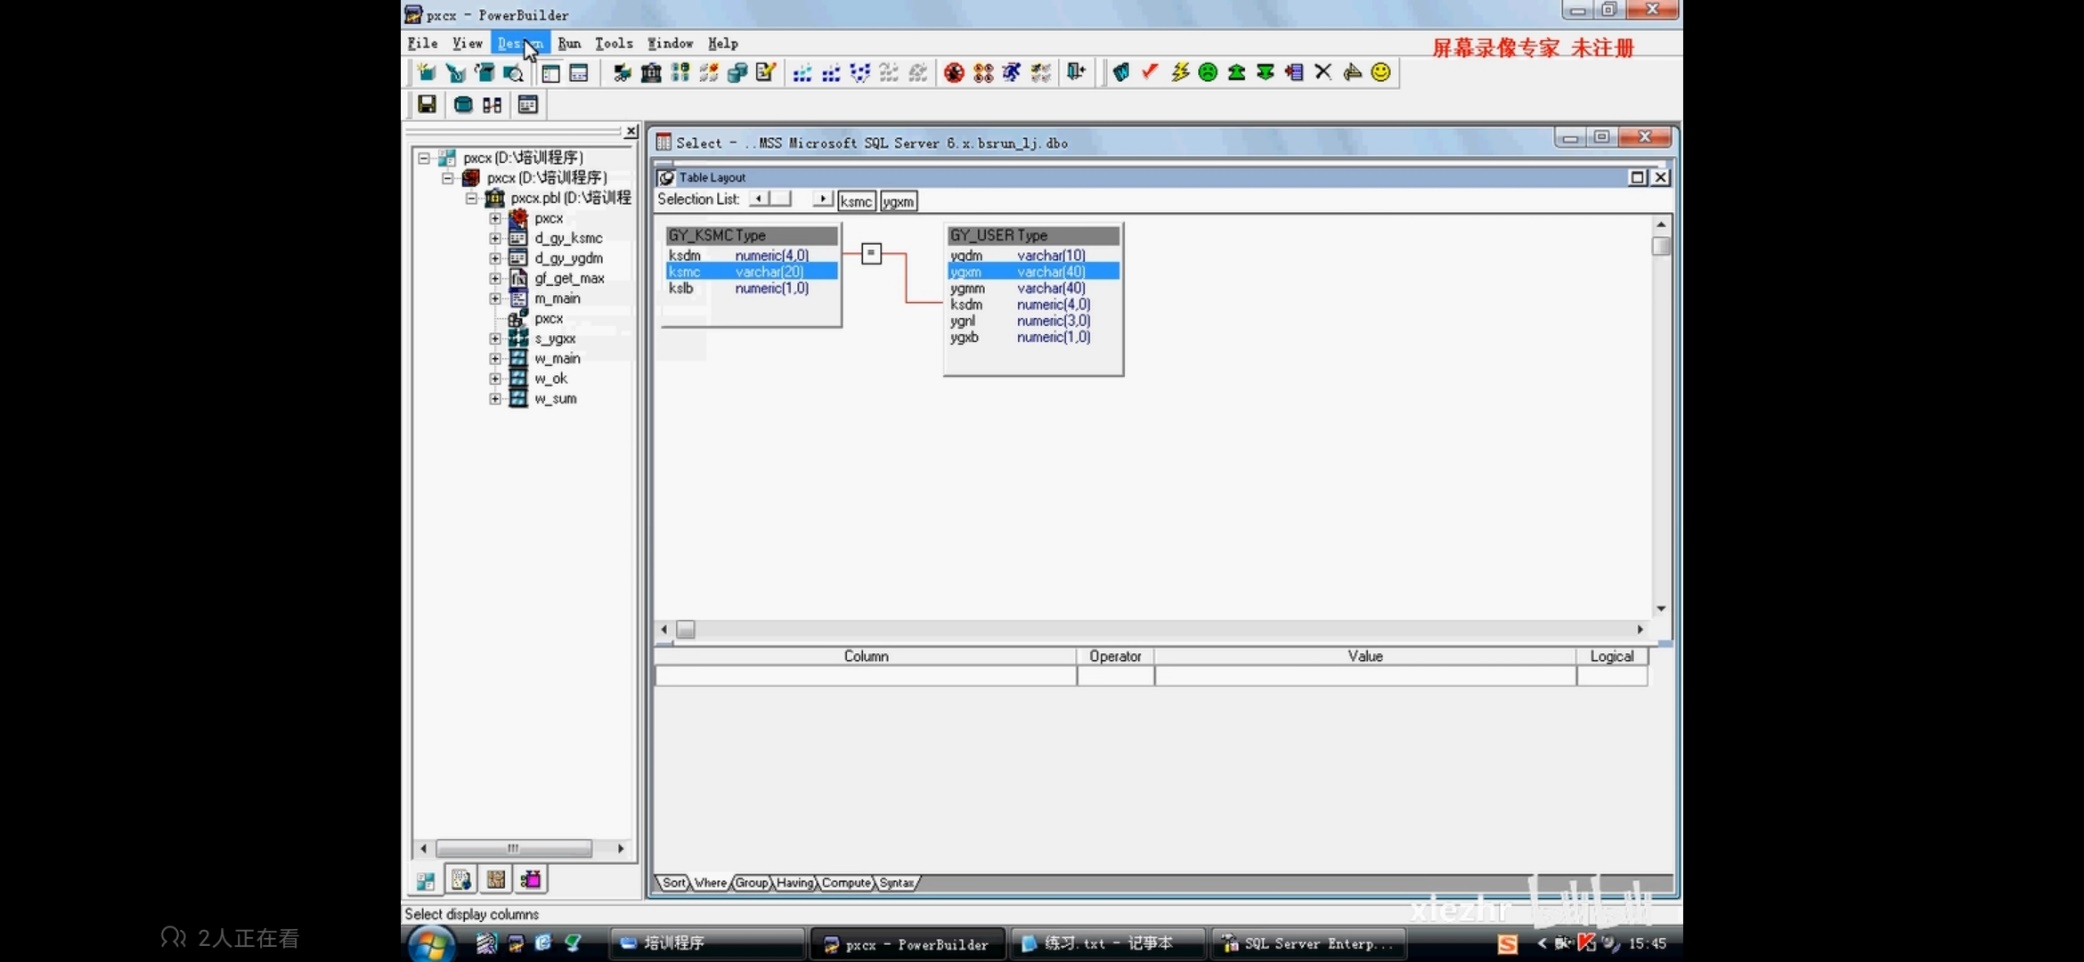Screen dimensions: 2084x962
Task: Open the Tools menu
Action: point(613,43)
